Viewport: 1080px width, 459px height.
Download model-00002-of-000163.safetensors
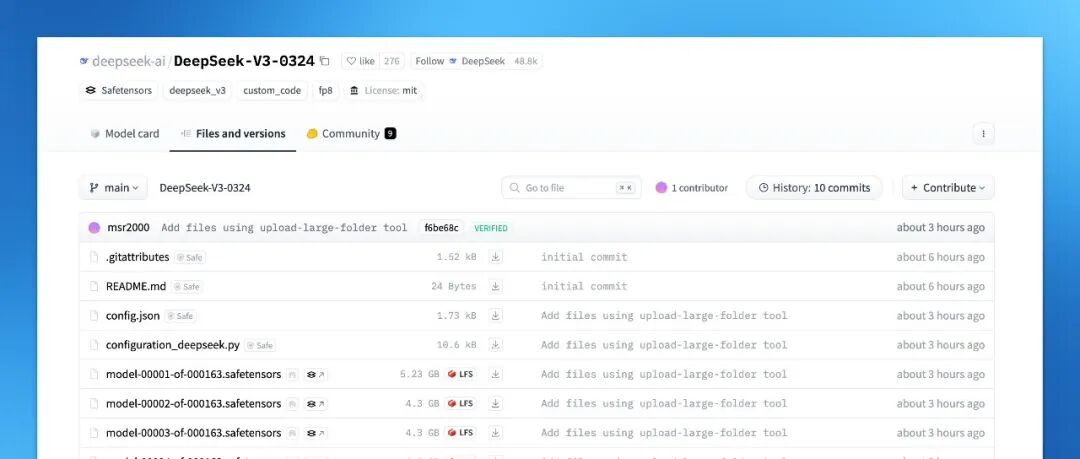(x=495, y=403)
